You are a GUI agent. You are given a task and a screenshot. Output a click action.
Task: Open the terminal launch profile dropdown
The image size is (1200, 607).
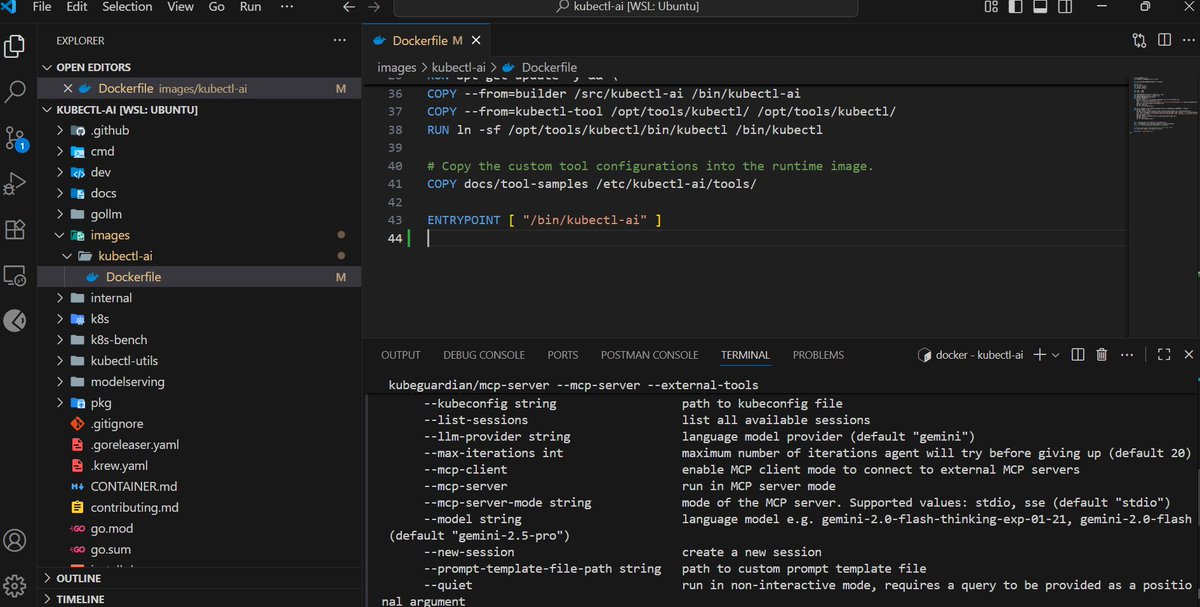click(x=1056, y=354)
